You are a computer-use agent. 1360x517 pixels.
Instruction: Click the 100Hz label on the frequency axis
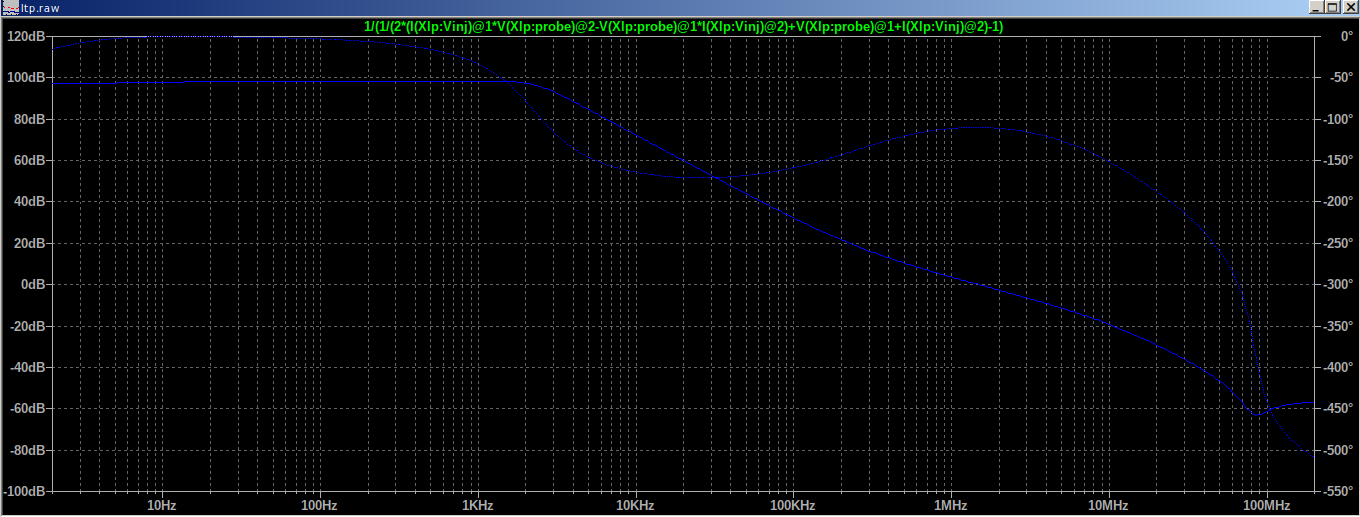[319, 506]
